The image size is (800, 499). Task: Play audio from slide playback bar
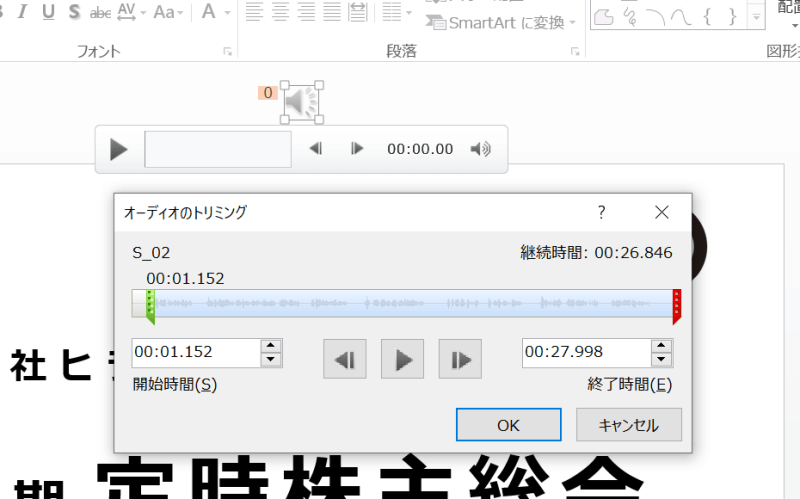[118, 149]
